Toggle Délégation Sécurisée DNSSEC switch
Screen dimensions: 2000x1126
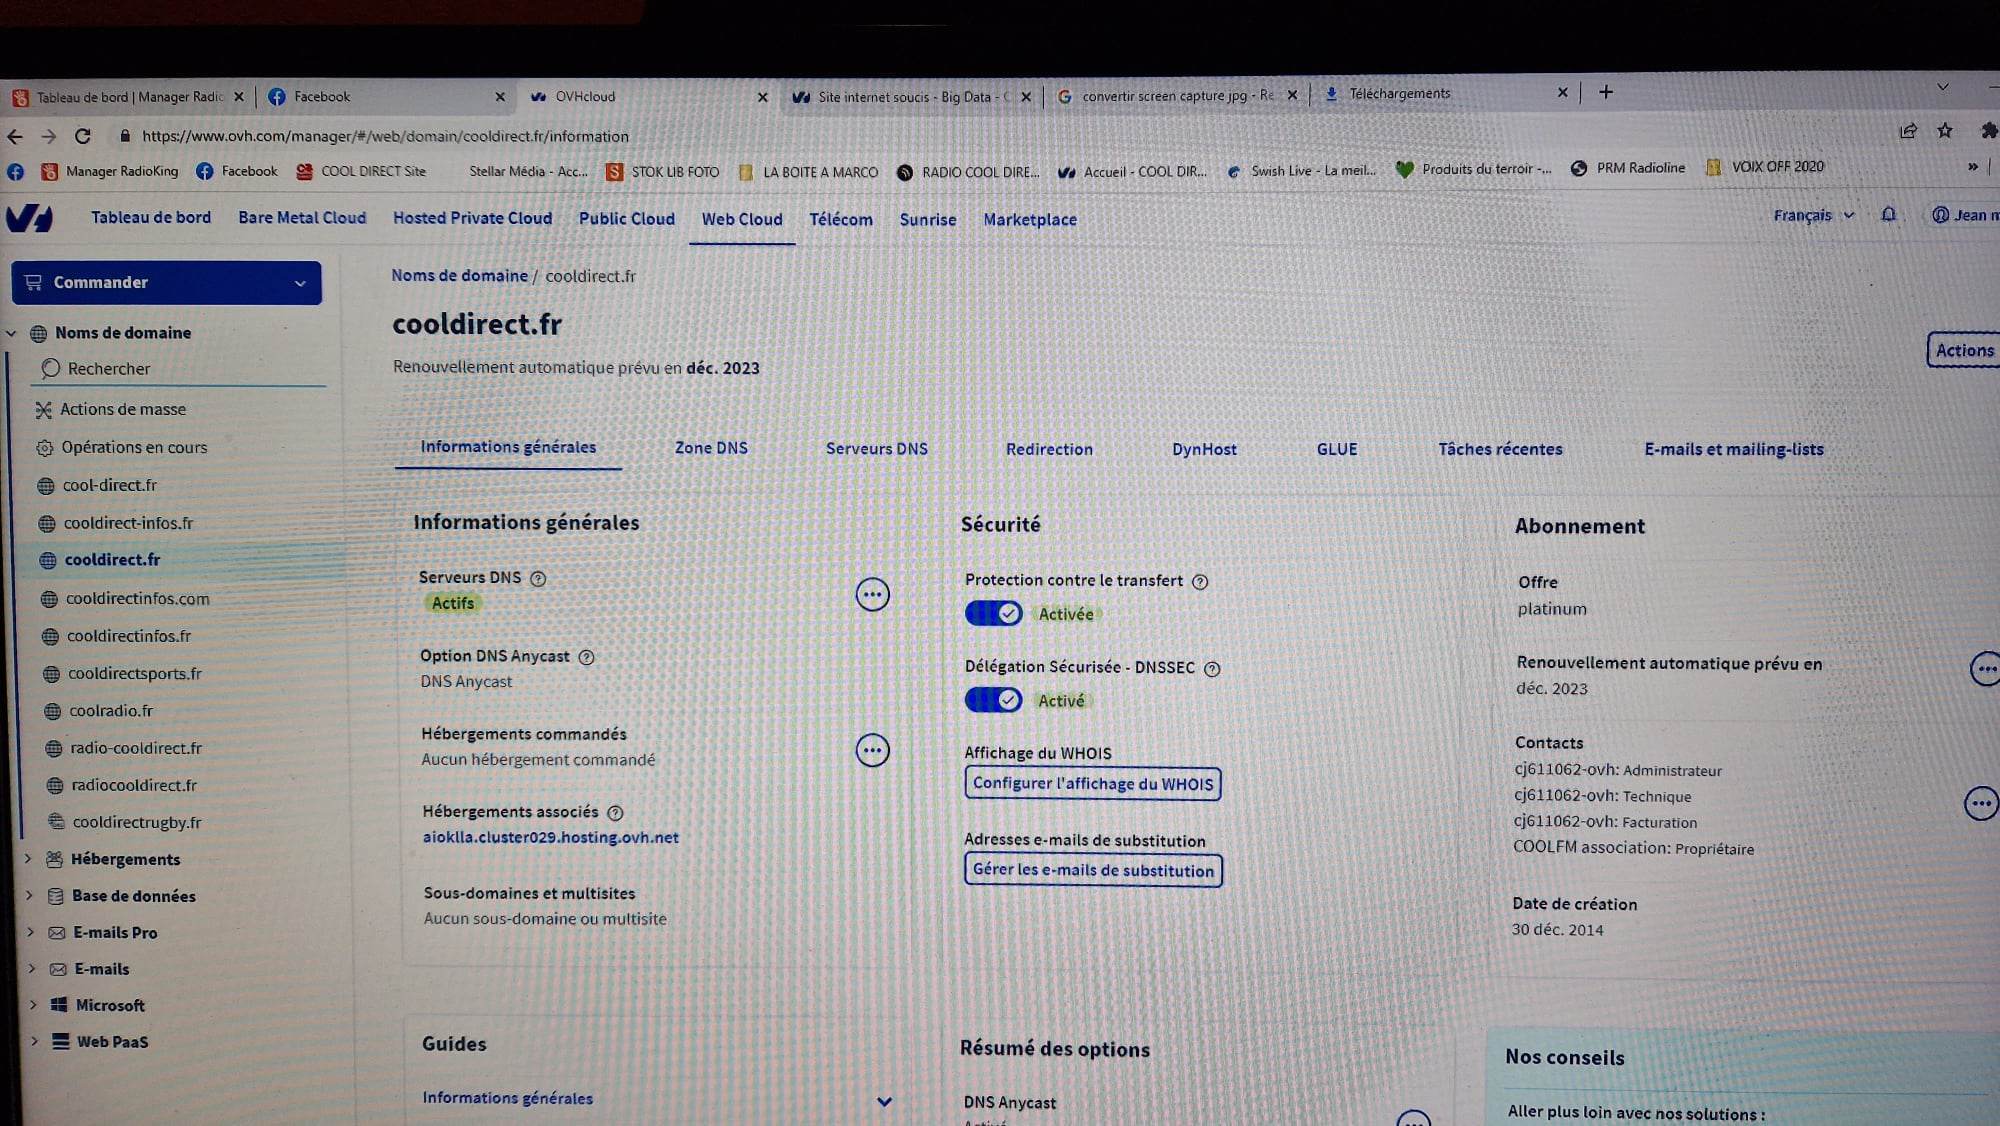[993, 700]
